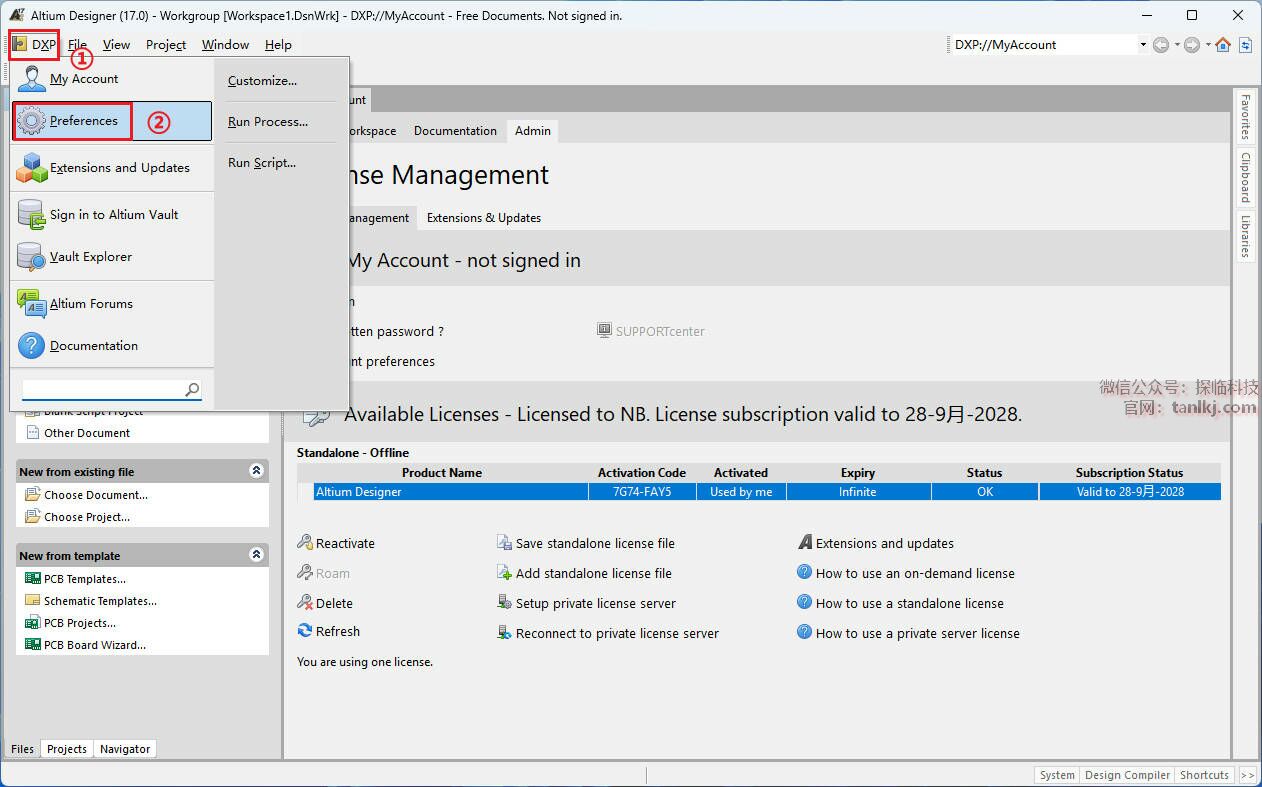The height and width of the screenshot is (787, 1262).
Task: Choose Preferences from the DXP menu
Action: tap(112, 121)
